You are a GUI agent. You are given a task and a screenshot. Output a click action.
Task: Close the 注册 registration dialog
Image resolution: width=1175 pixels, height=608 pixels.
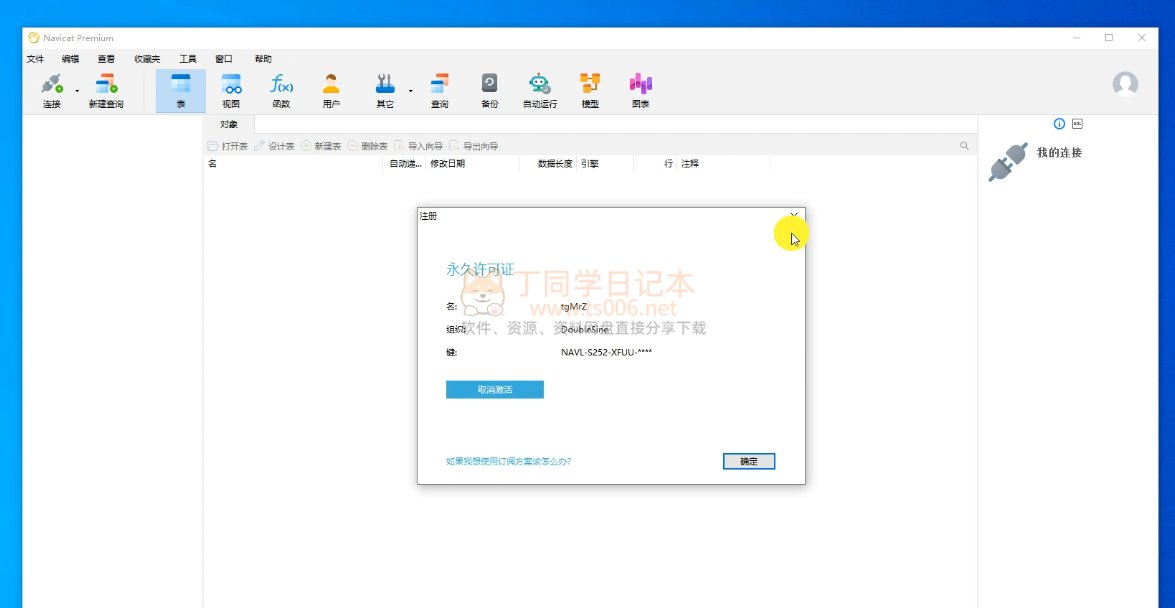click(x=794, y=216)
